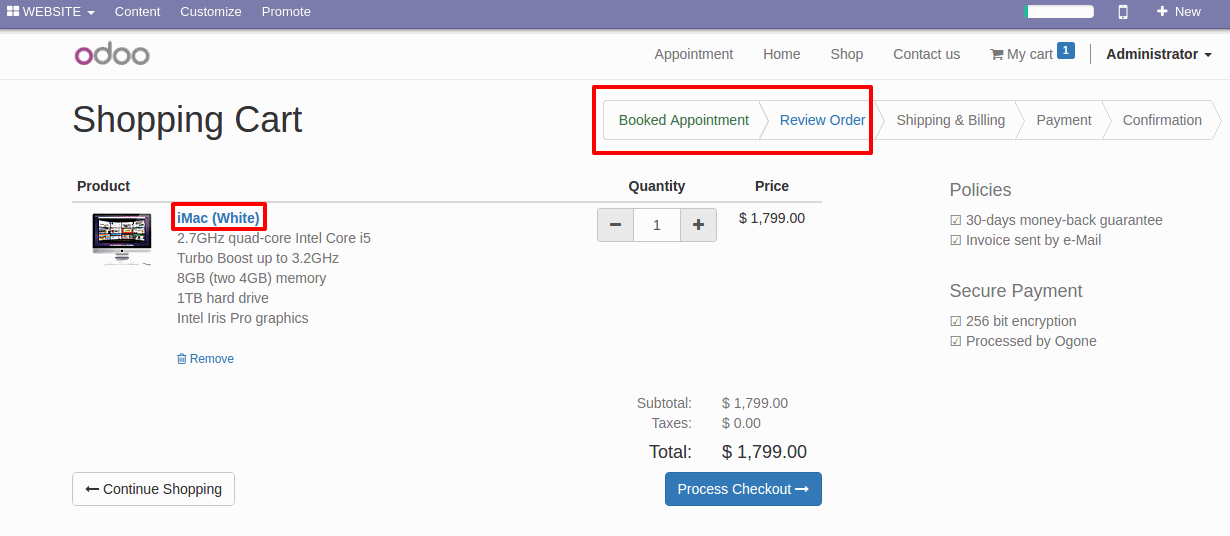
Task: Click the Policies heading
Action: [980, 190]
